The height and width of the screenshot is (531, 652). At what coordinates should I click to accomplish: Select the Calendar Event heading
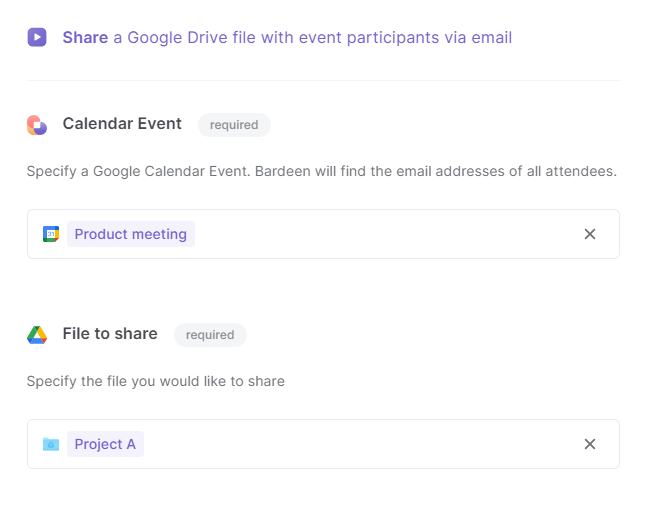click(x=122, y=124)
